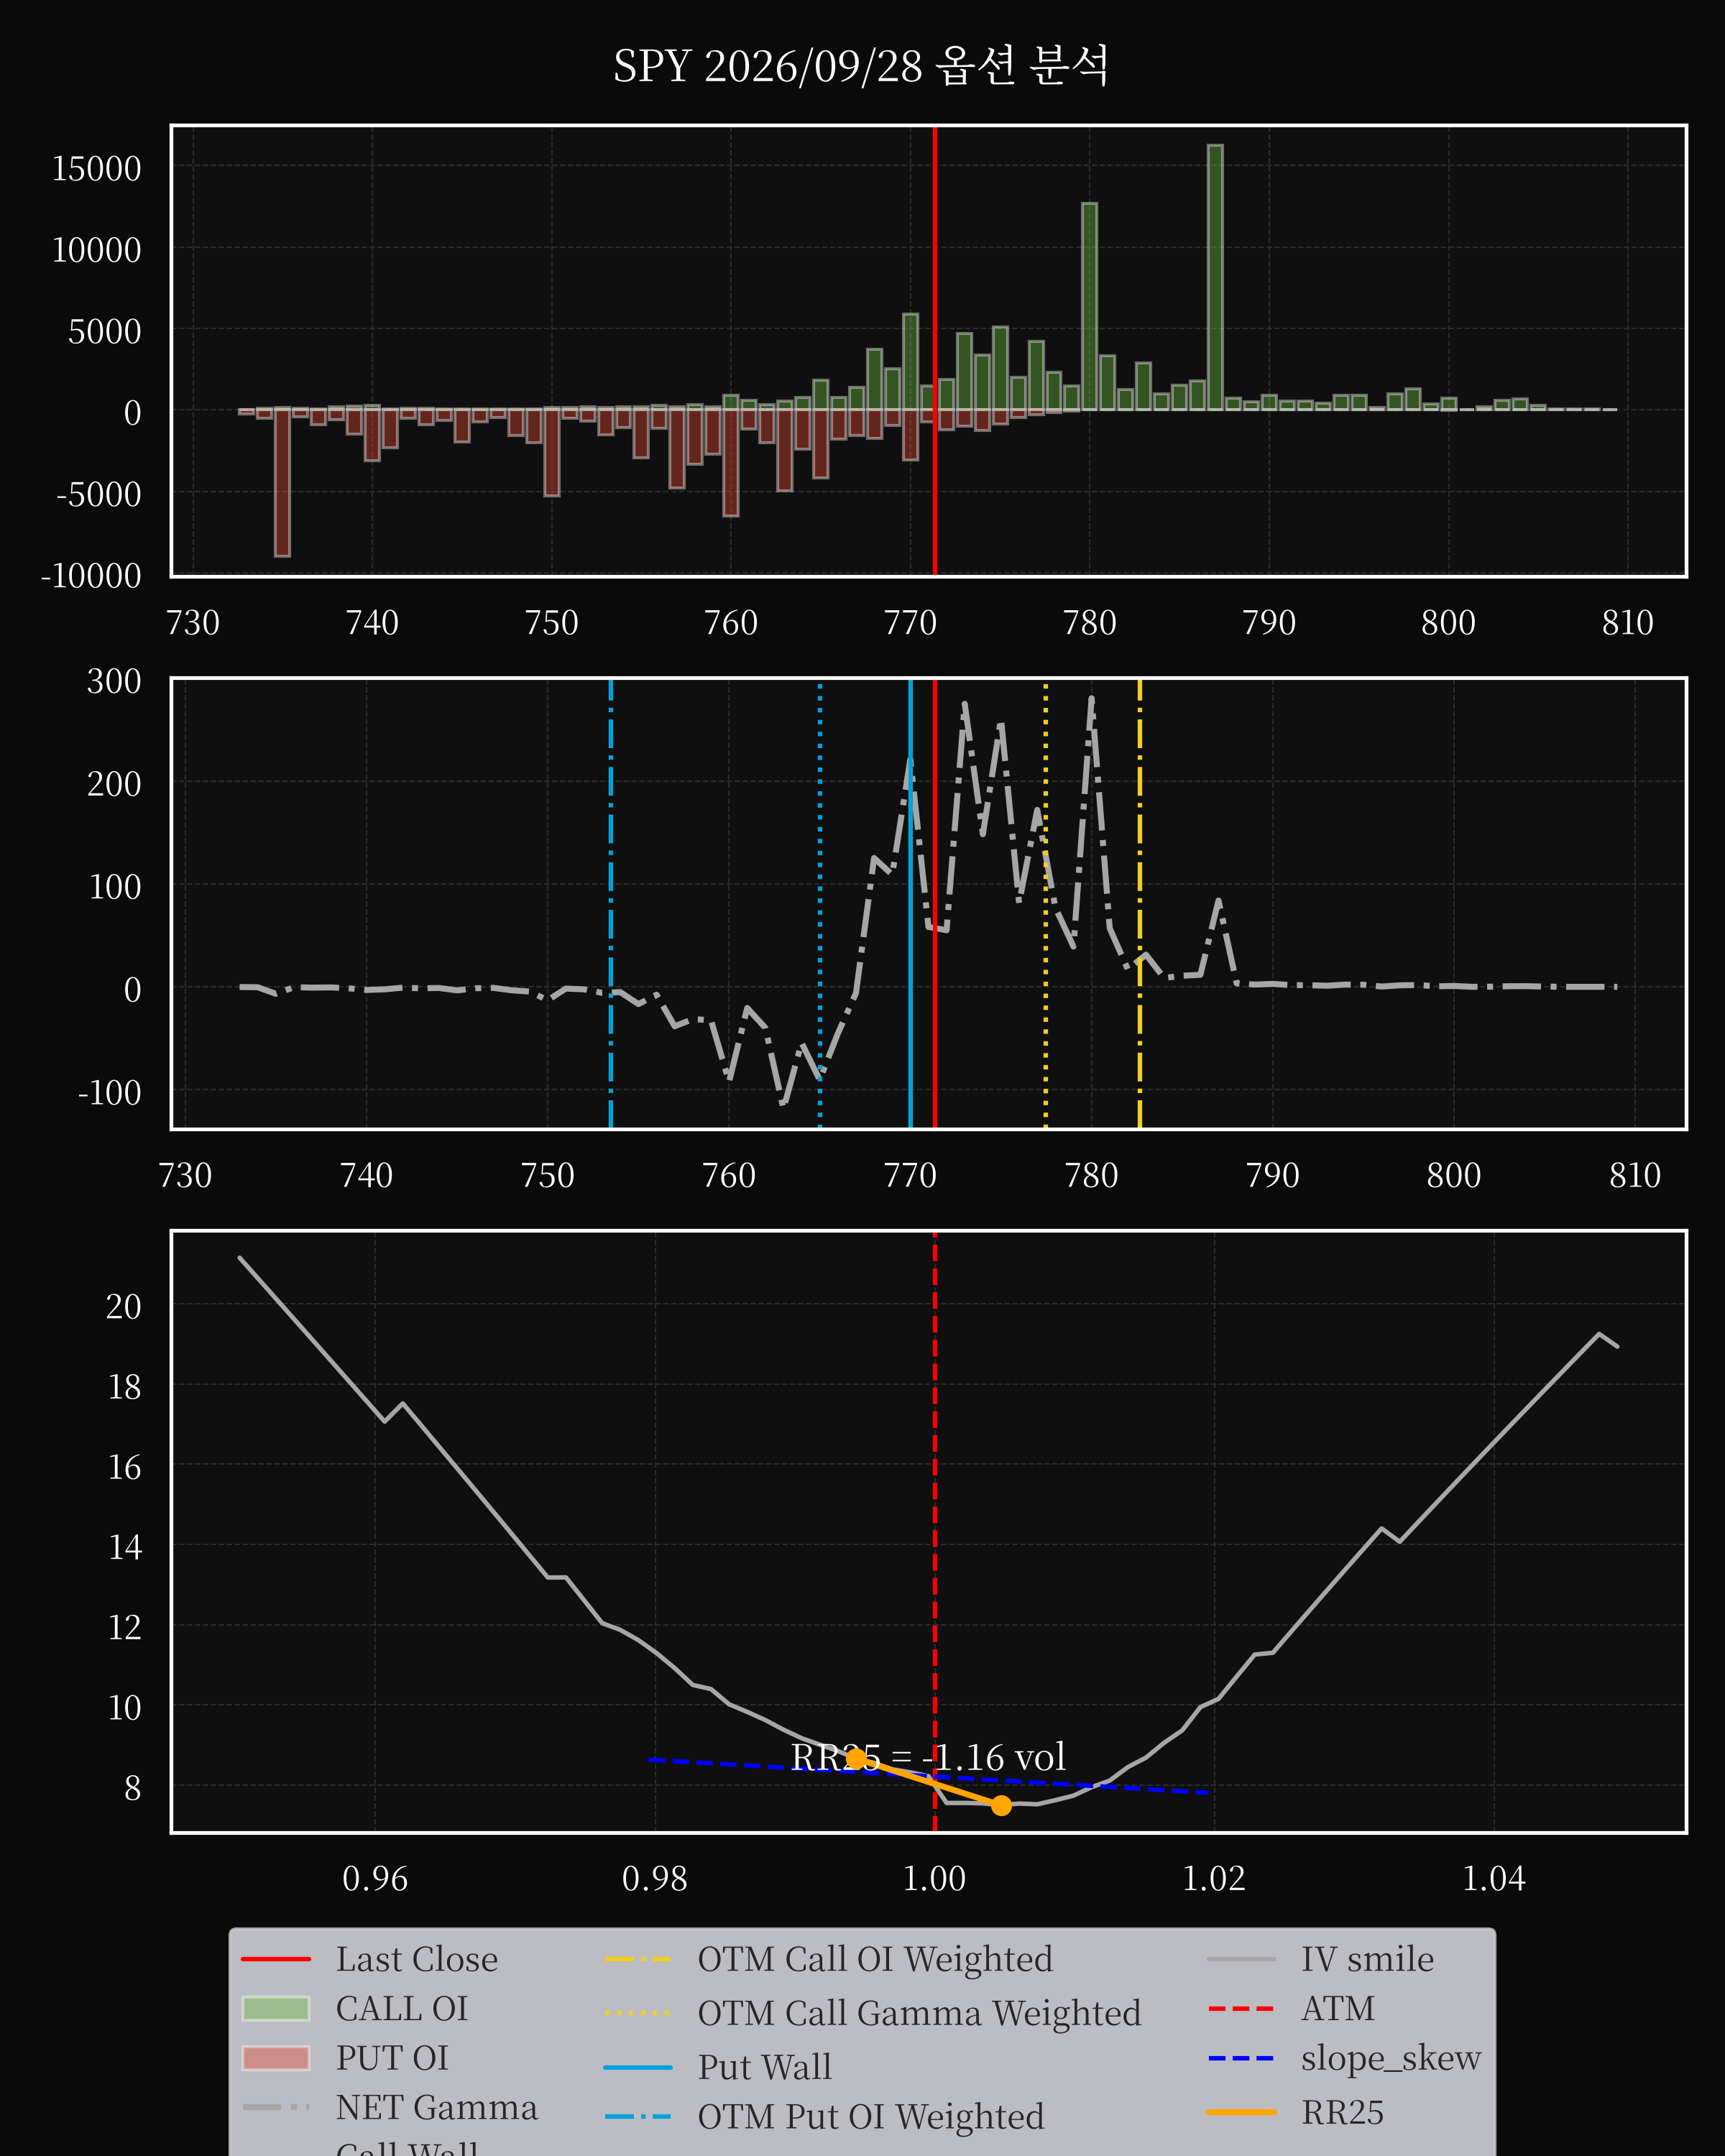The width and height of the screenshot is (1725, 2156).
Task: Click the '300' y-axis label in gamma chart
Action: click(x=114, y=681)
